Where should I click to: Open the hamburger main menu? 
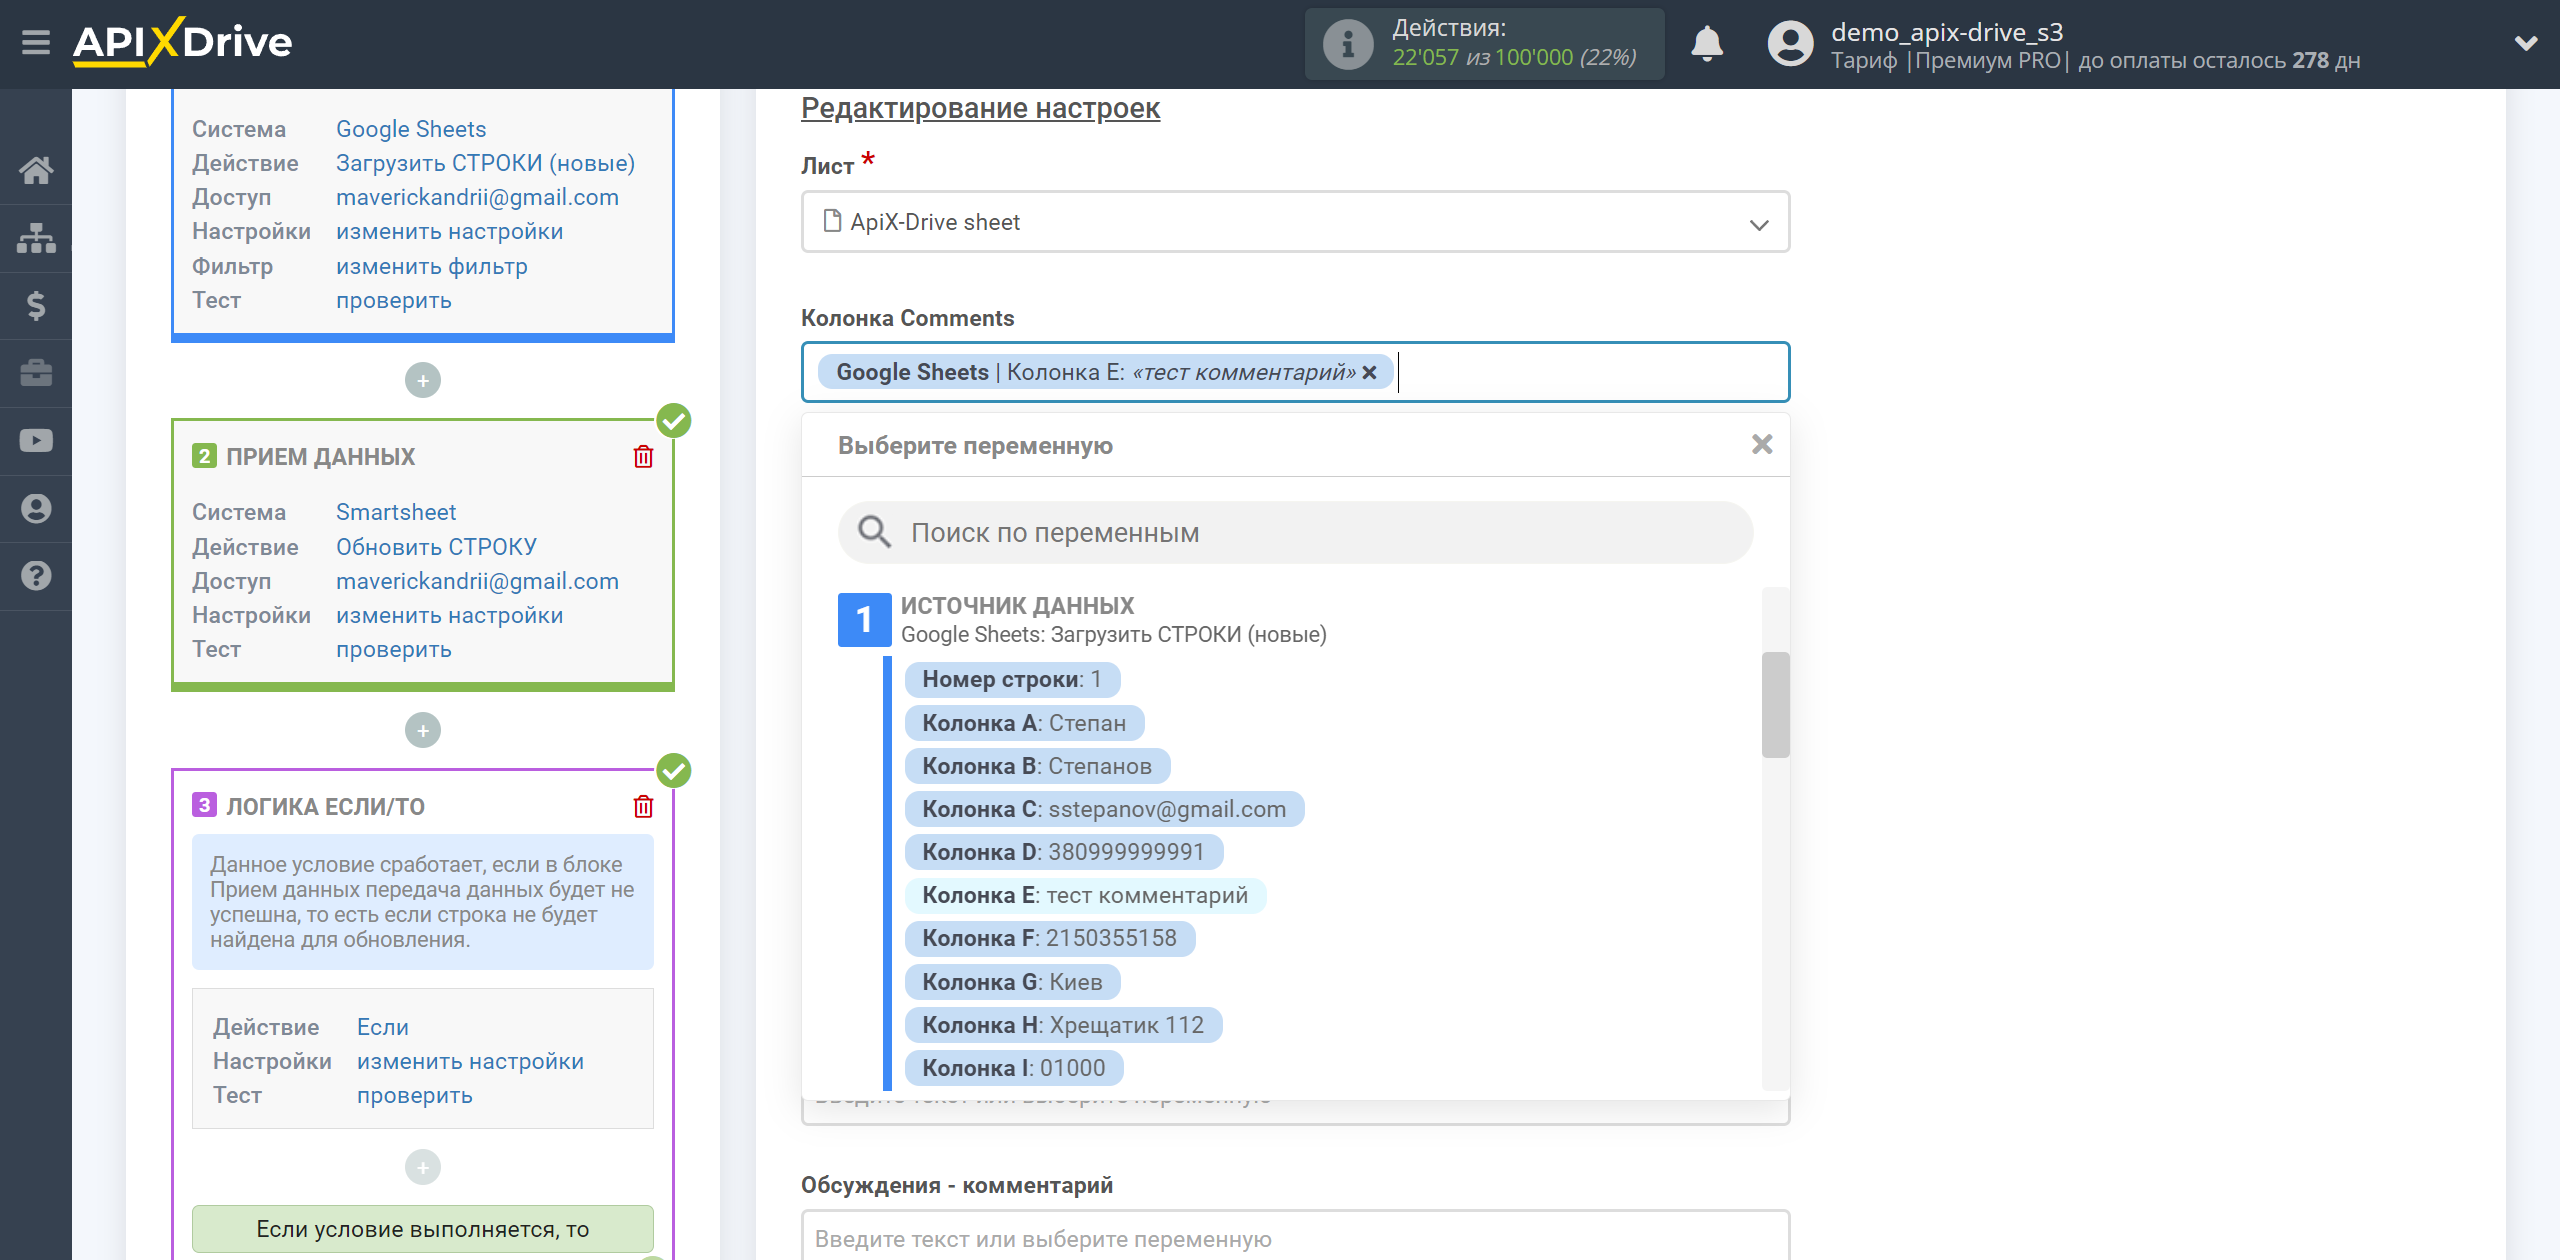[x=36, y=43]
